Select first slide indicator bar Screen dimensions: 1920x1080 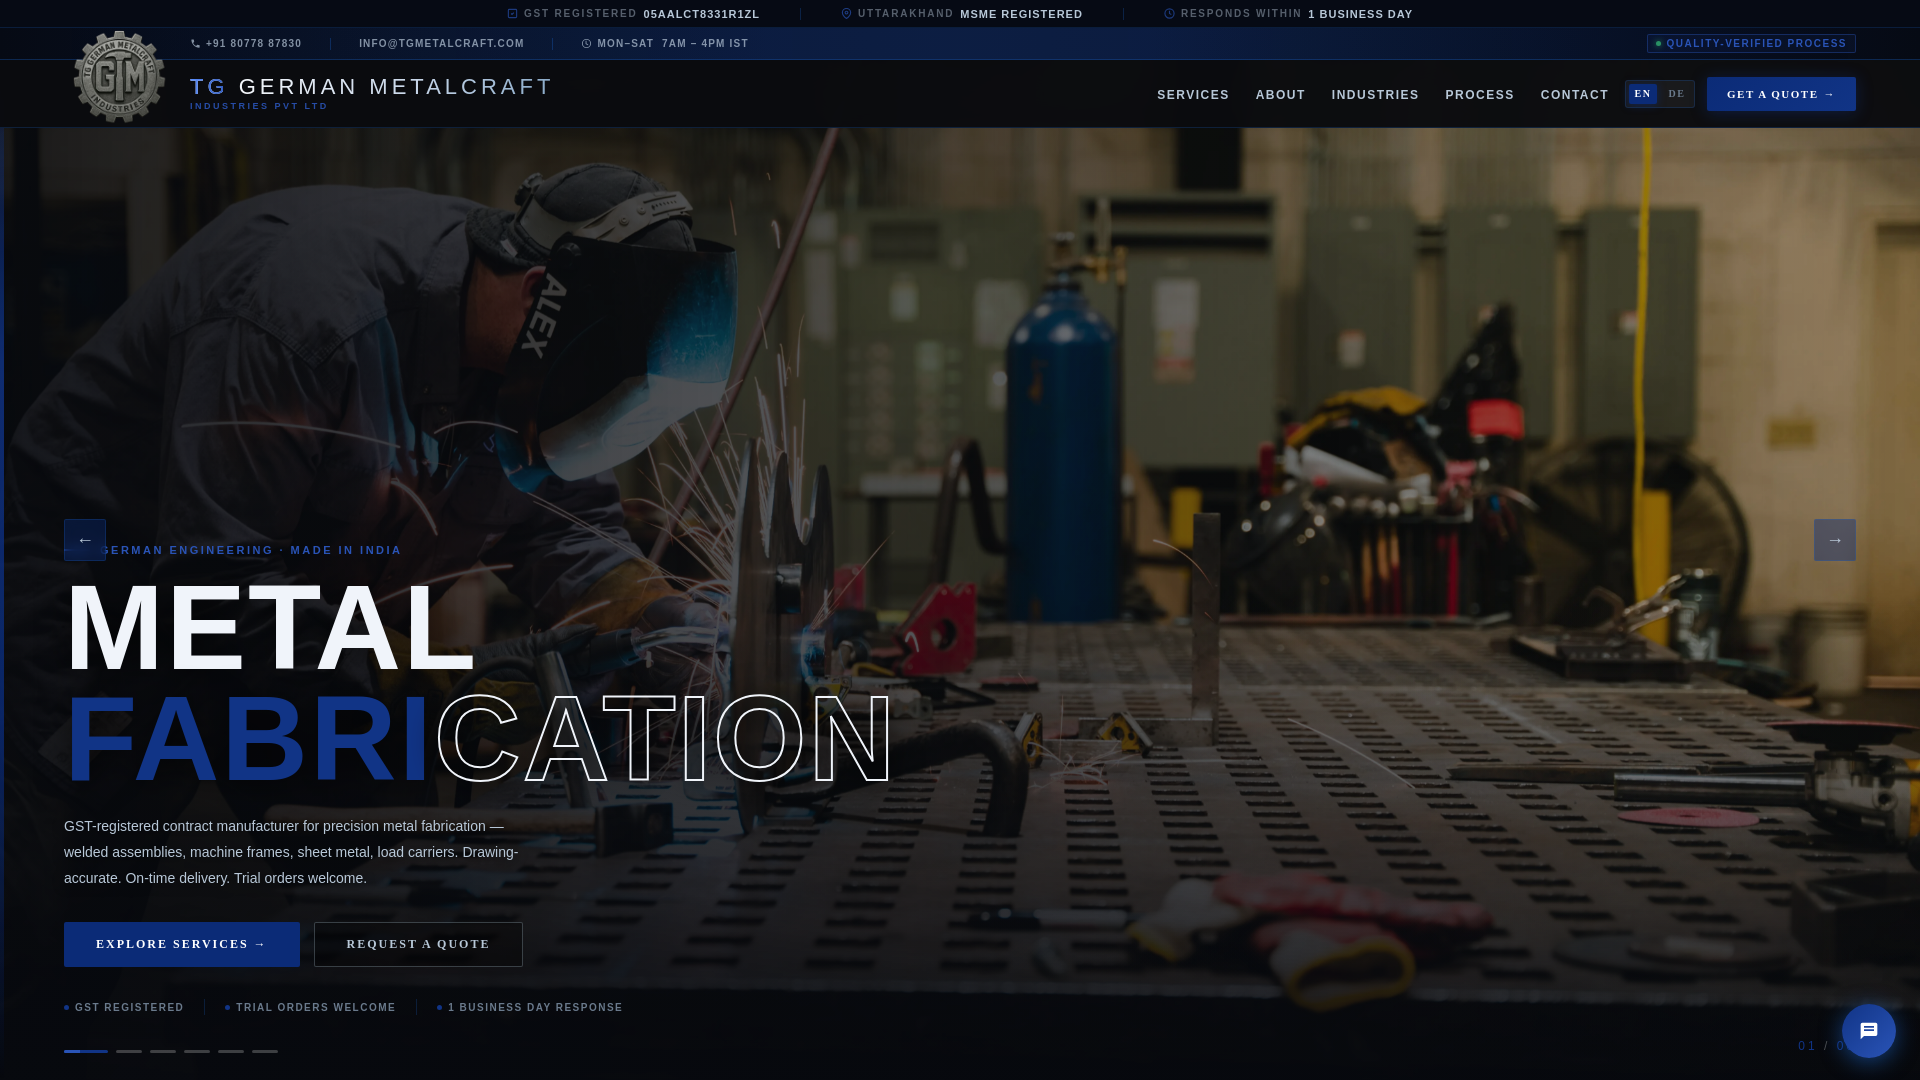point(86,1051)
